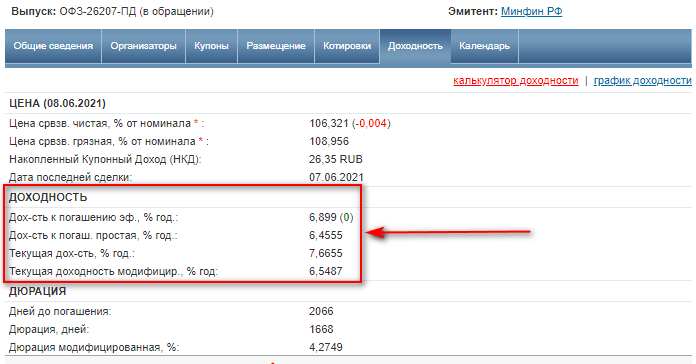Viewport: 696px width, 364px height.
Task: Click the modified duration value 4,2749
Action: [326, 347]
